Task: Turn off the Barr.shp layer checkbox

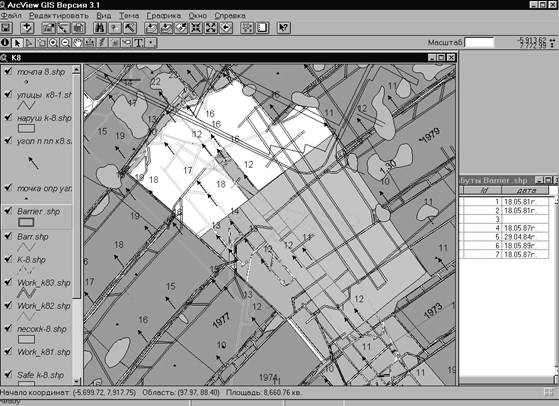Action: coord(8,236)
